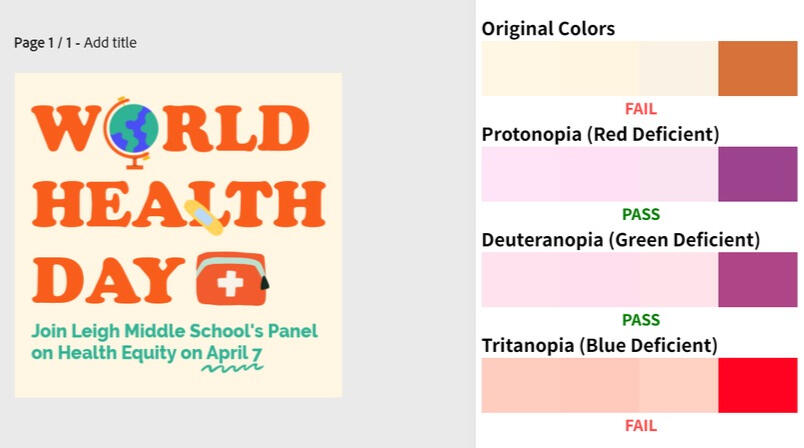Click the FAIL label under Tritanopia swatches

[640, 425]
